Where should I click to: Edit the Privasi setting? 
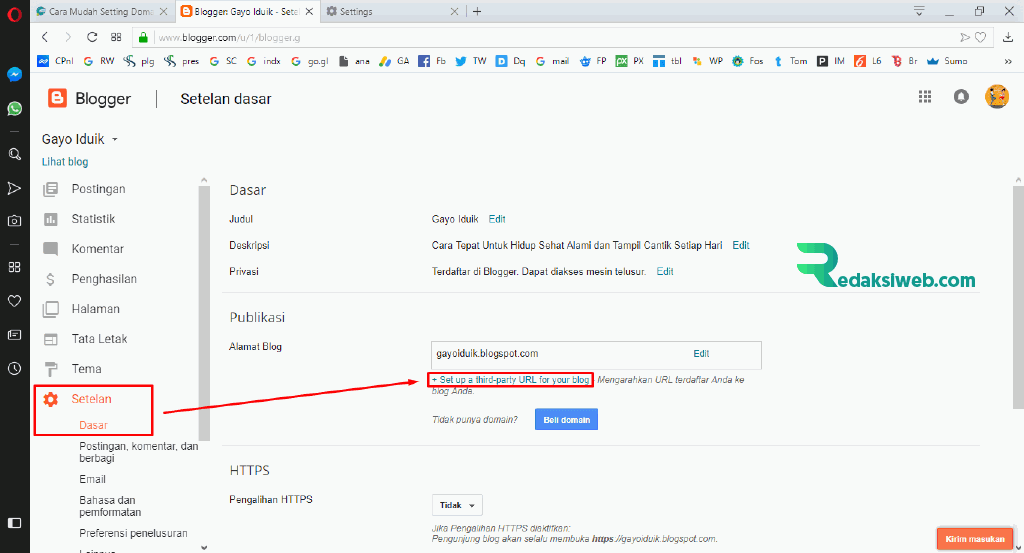(x=665, y=272)
